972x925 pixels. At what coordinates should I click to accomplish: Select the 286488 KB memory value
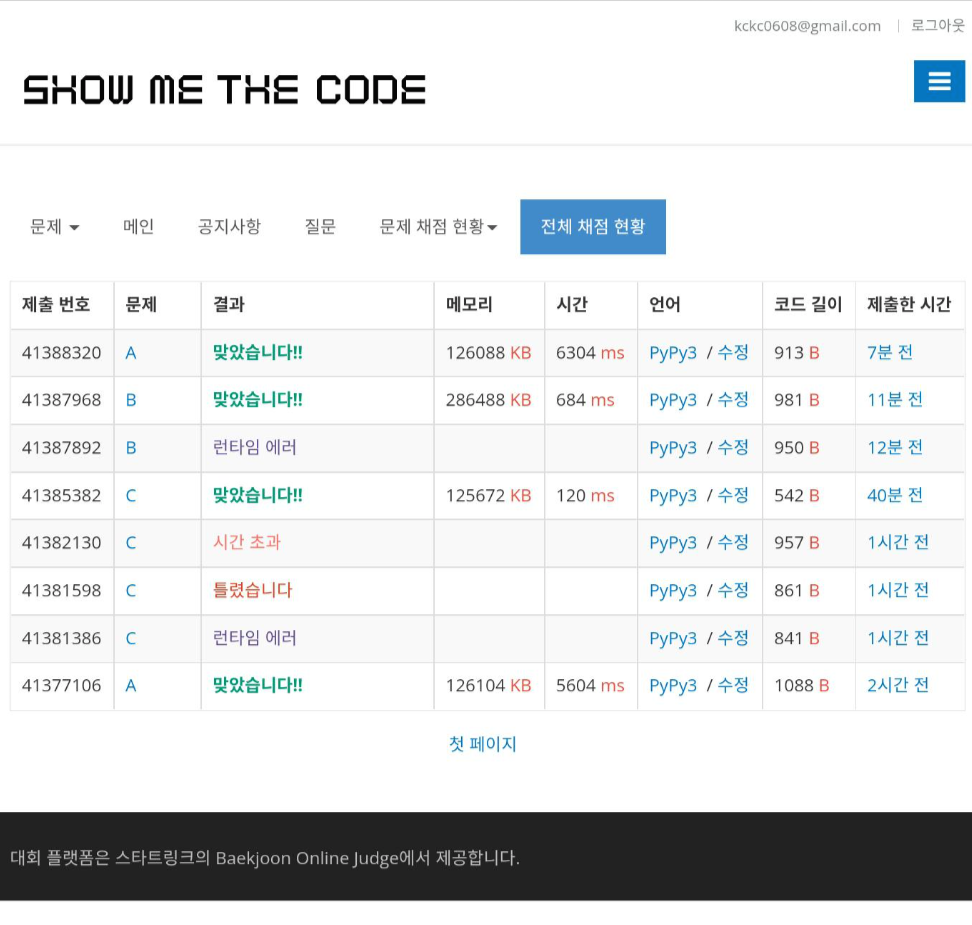coord(488,401)
